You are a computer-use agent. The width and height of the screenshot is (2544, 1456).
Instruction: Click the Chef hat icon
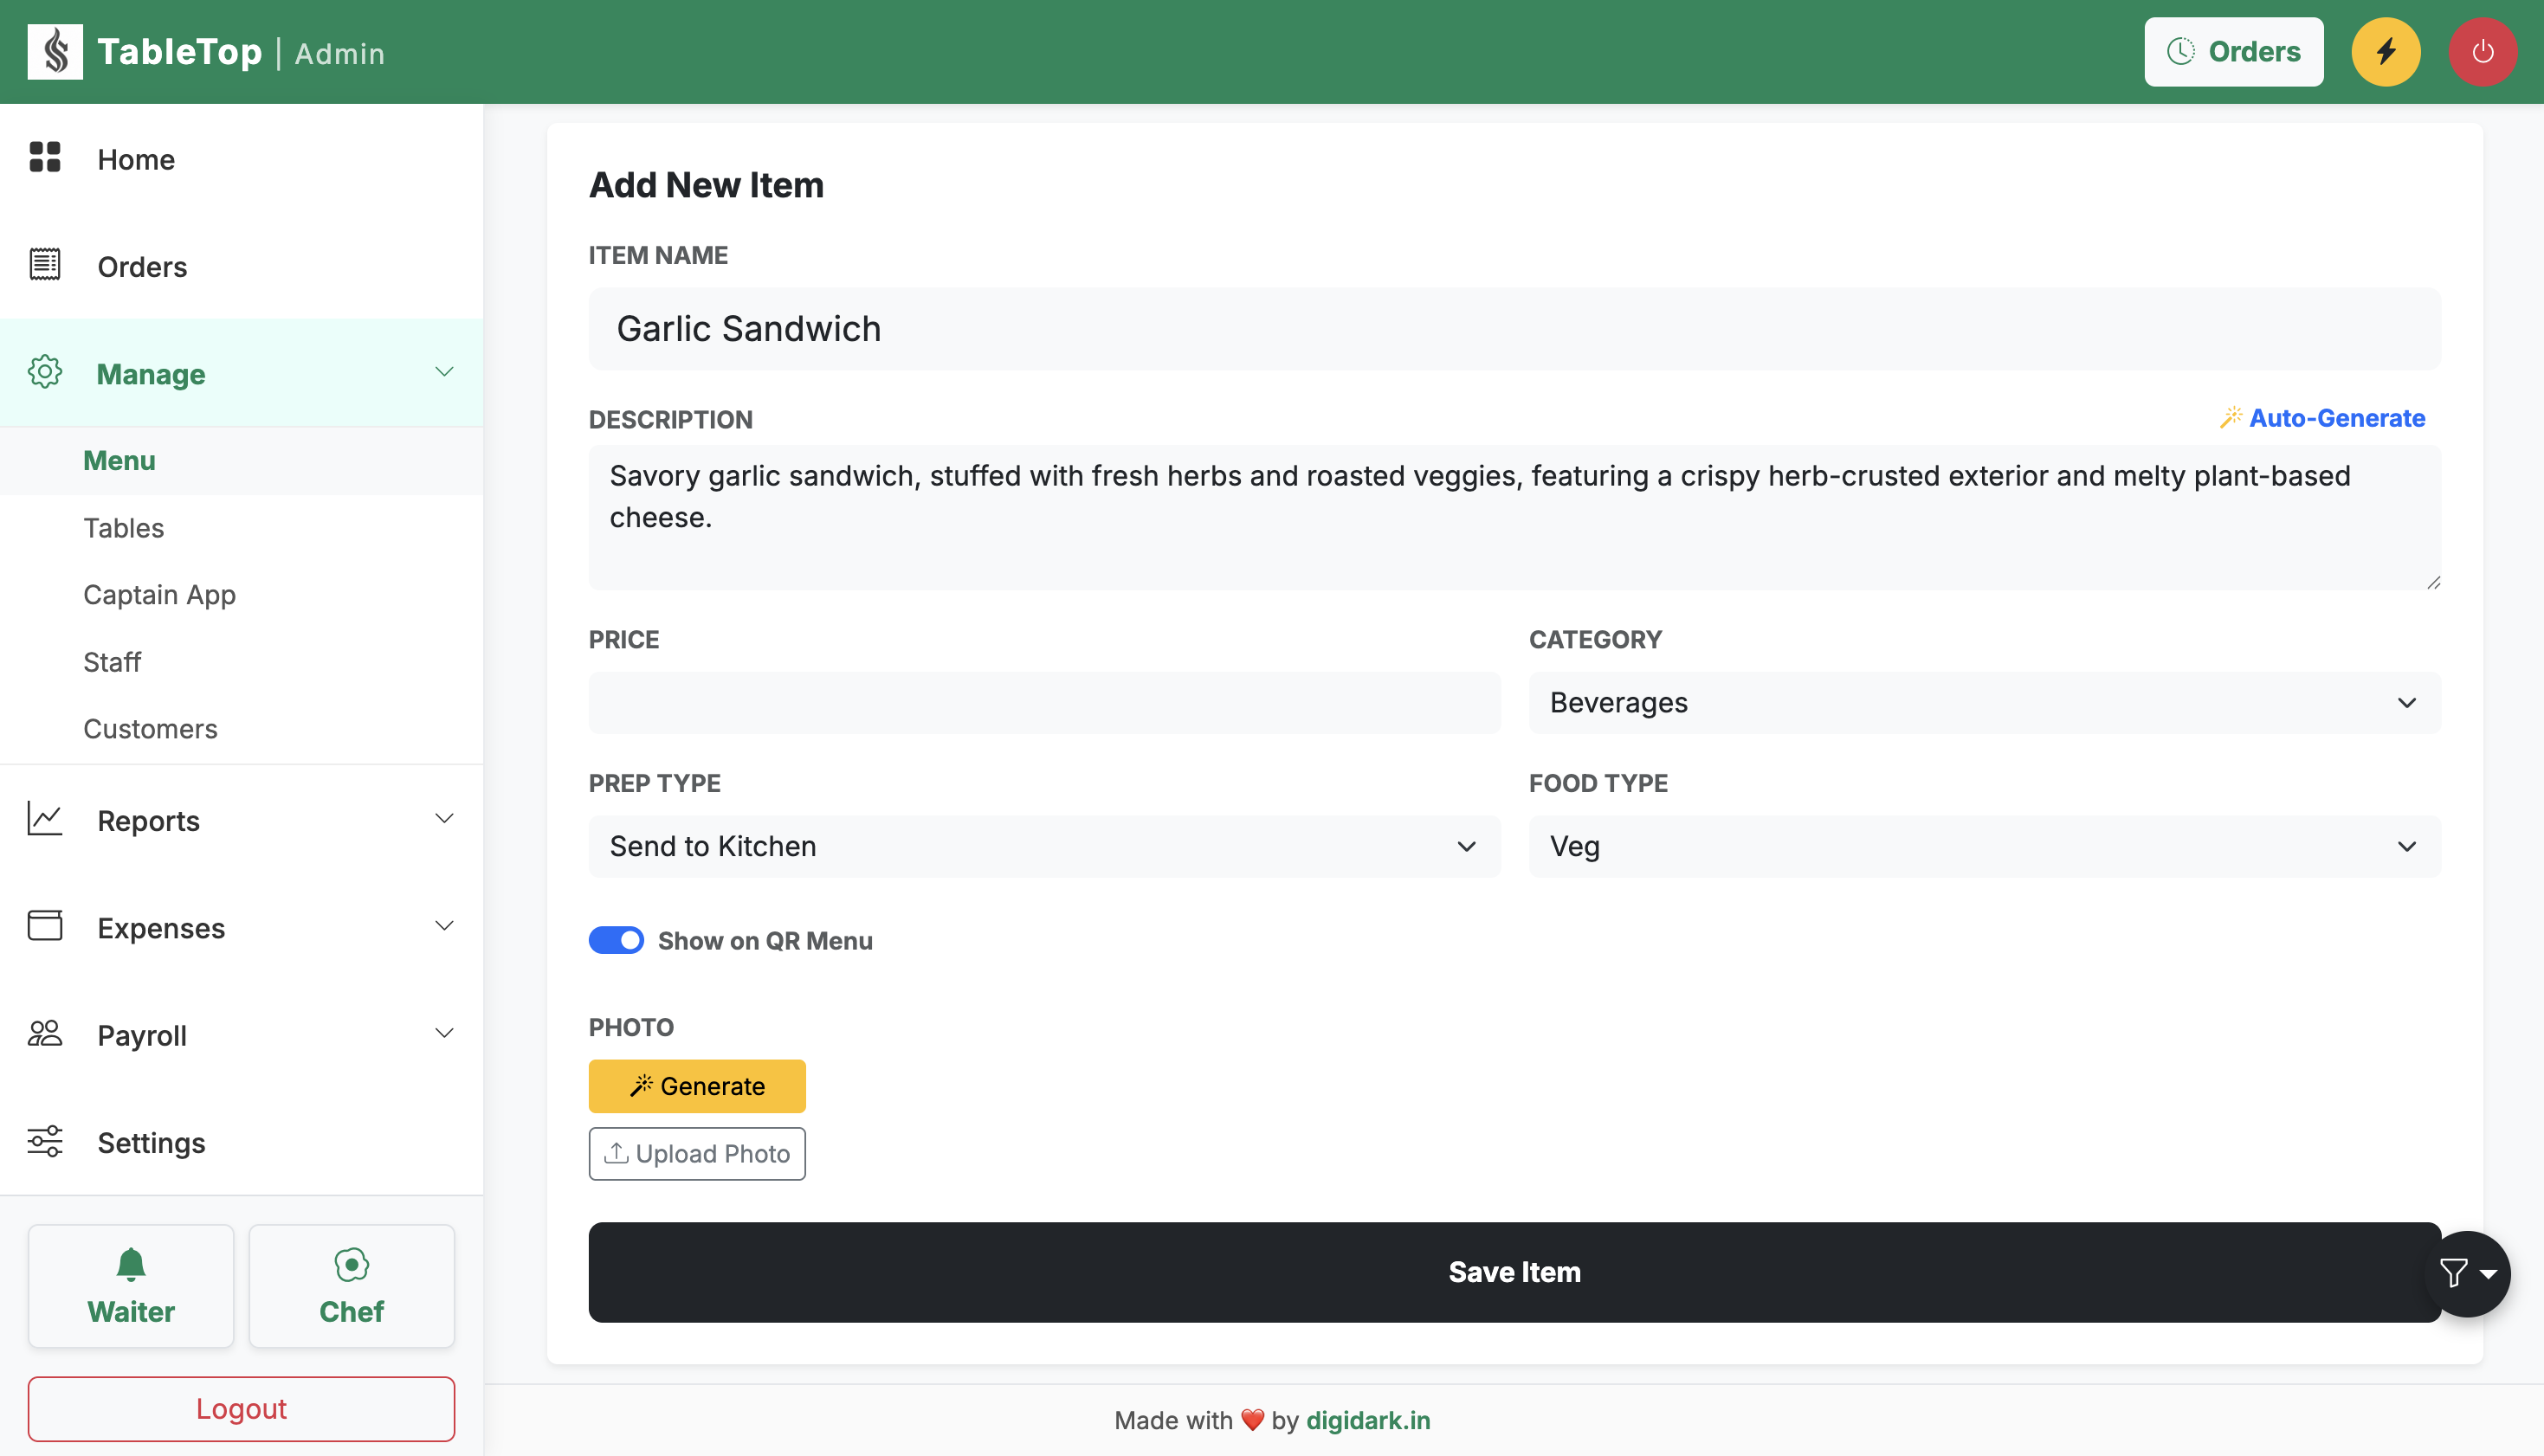coord(351,1264)
